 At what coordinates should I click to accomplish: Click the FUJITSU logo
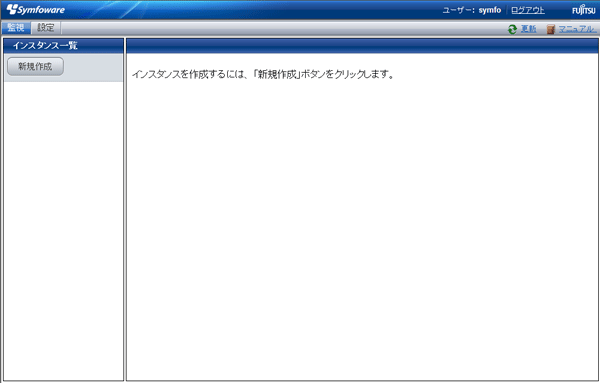(x=584, y=10)
